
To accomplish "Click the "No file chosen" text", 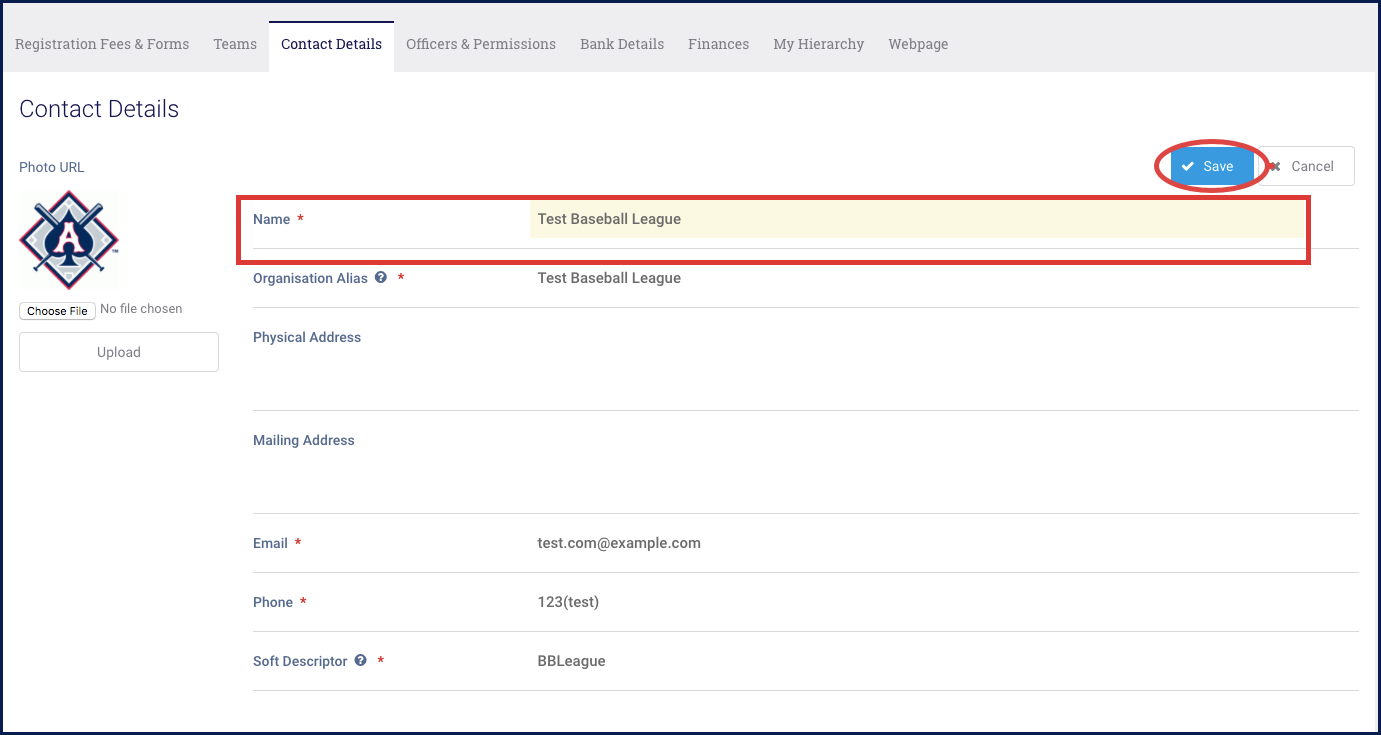I will point(142,309).
